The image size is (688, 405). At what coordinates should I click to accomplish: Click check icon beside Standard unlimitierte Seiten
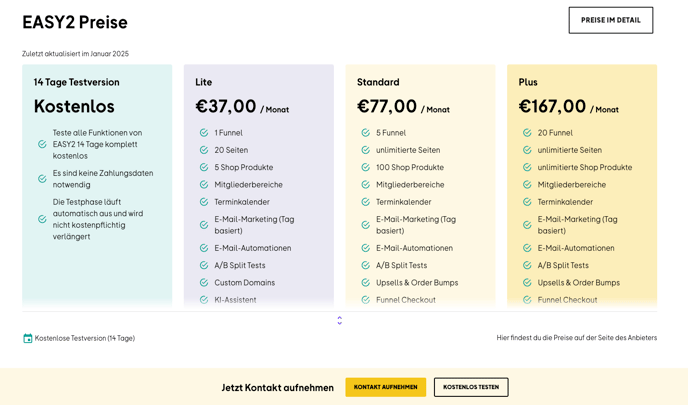pyautogui.click(x=366, y=150)
